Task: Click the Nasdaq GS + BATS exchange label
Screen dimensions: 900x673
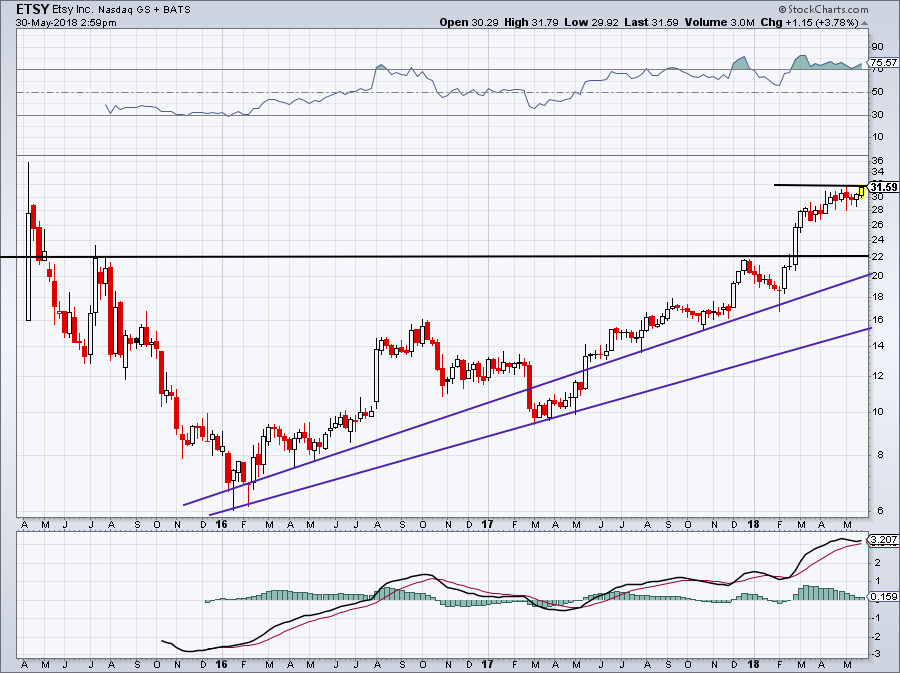Action: pyautogui.click(x=144, y=10)
